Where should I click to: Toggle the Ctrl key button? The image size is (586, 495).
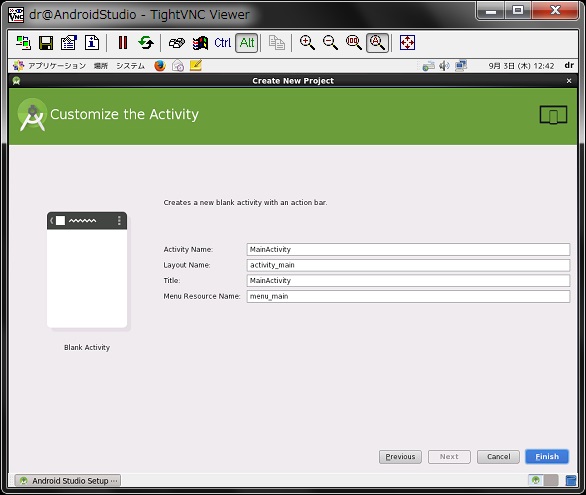(x=223, y=43)
